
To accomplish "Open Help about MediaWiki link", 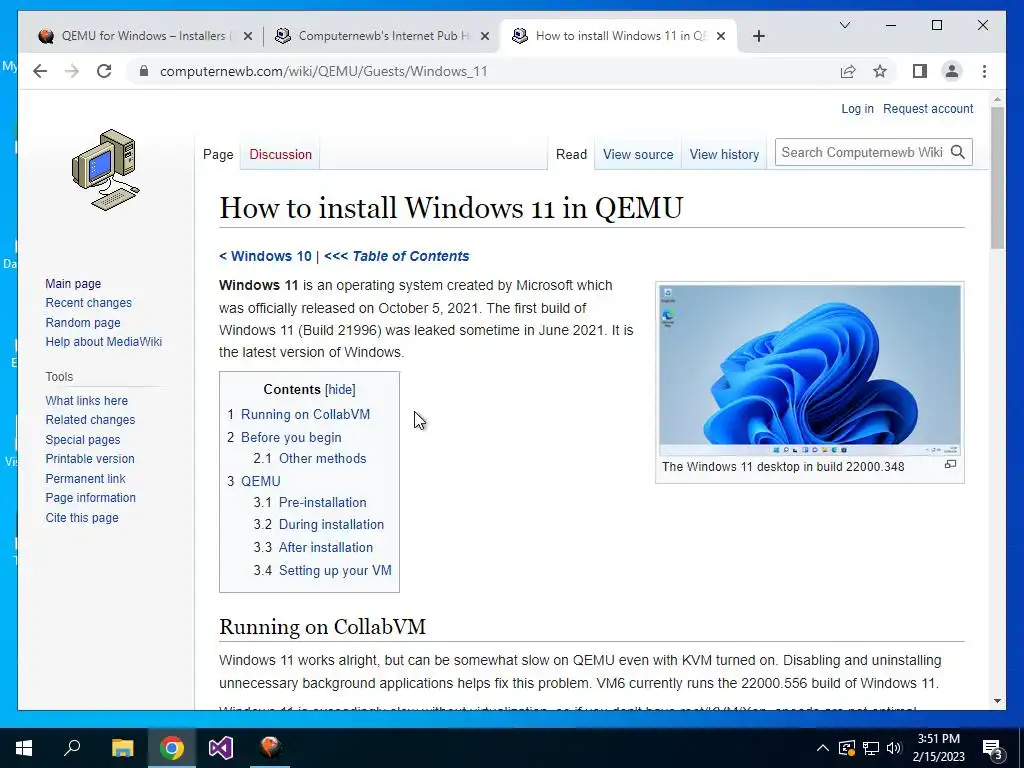I will [x=103, y=342].
